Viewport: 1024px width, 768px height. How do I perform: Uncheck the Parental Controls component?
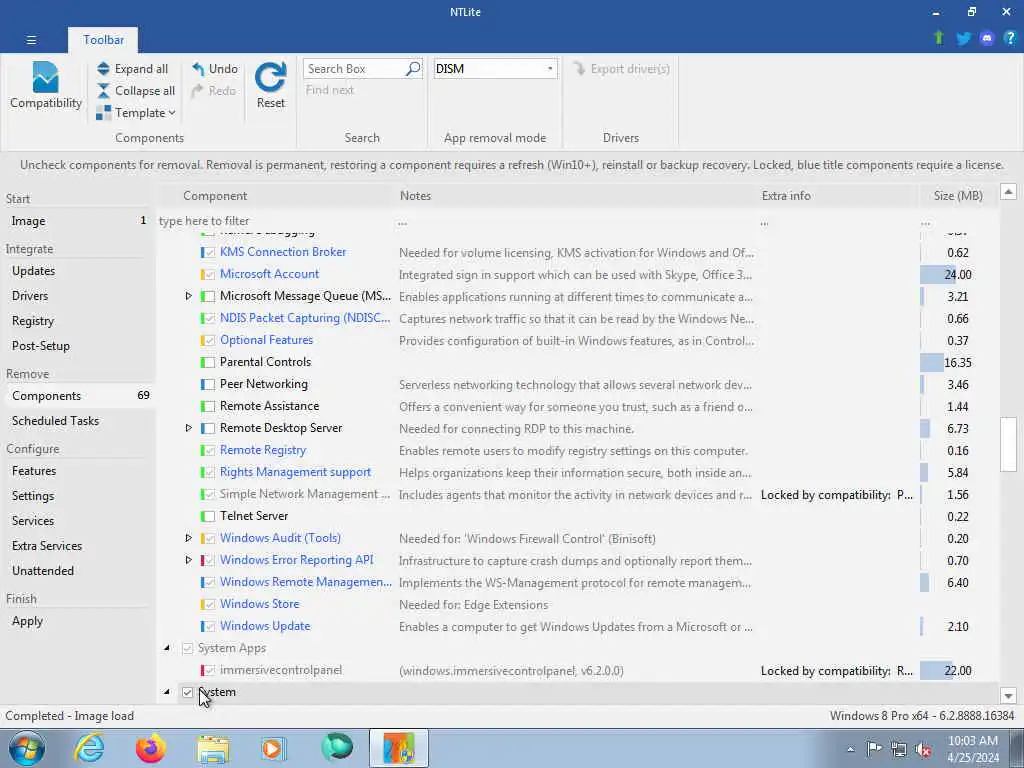click(x=208, y=362)
